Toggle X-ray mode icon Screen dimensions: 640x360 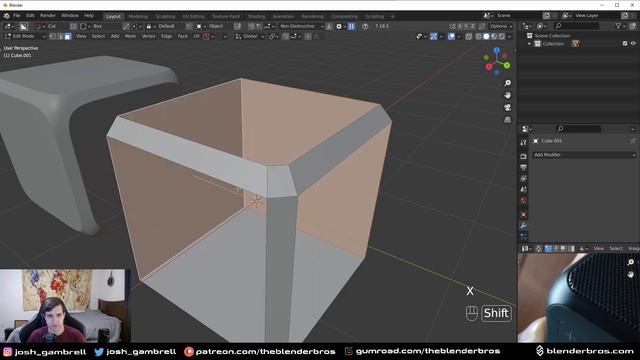point(469,36)
